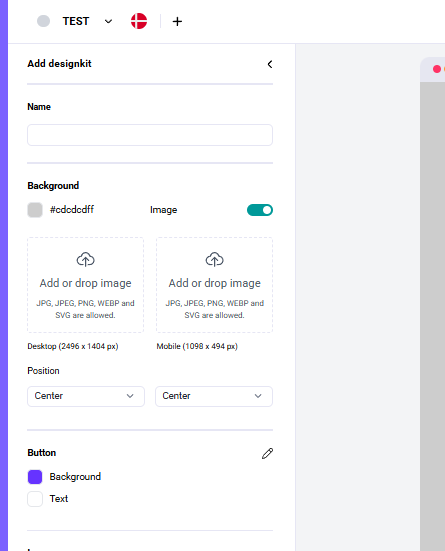445x551 pixels.
Task: Add or drop Desktop background image
Action: 85,285
